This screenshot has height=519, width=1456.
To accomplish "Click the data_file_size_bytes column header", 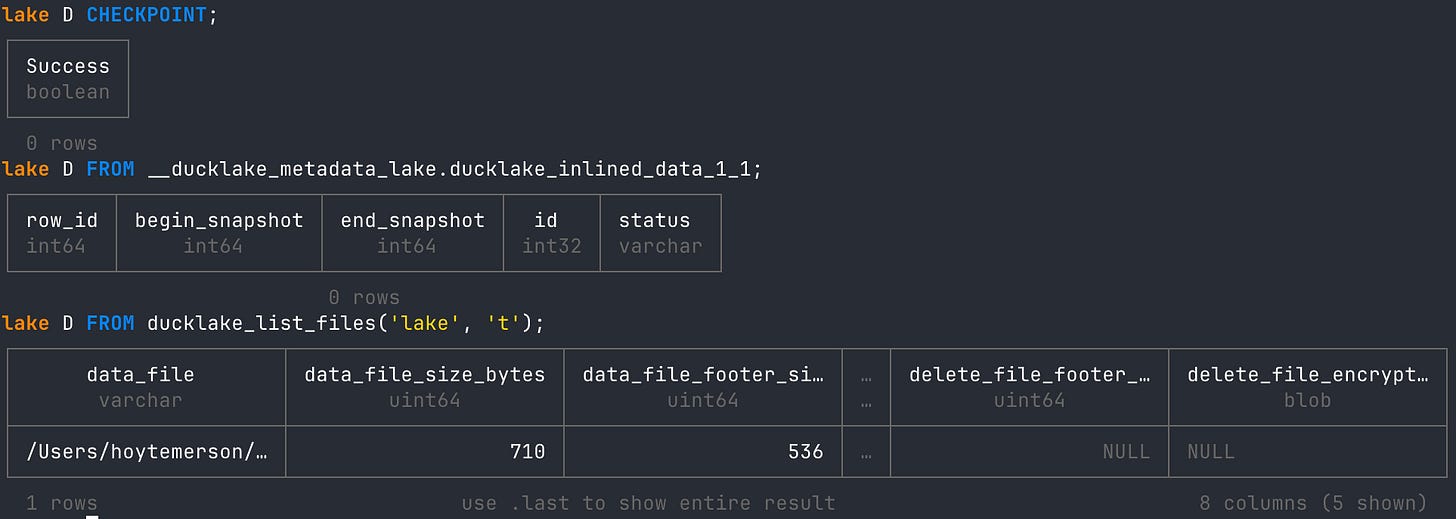I will pyautogui.click(x=425, y=387).
